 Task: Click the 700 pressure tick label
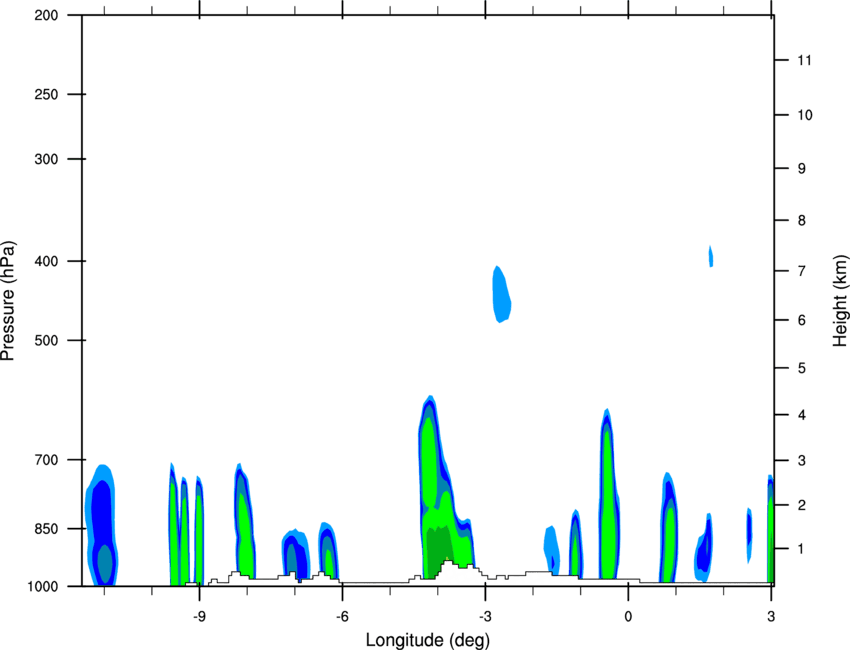pyautogui.click(x=46, y=460)
